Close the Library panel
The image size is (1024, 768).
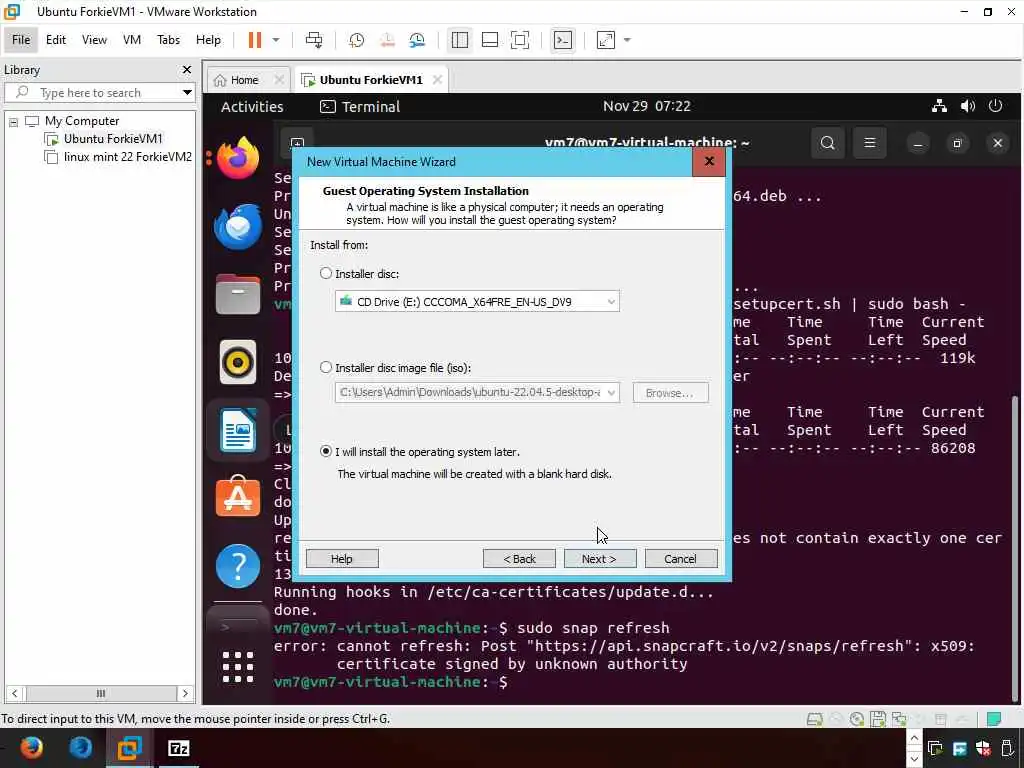pos(187,69)
